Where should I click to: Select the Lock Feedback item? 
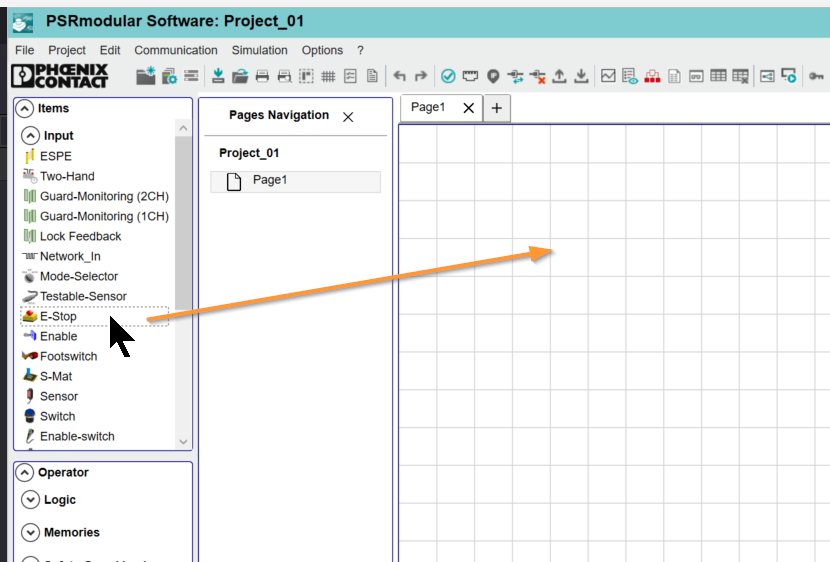72,237
